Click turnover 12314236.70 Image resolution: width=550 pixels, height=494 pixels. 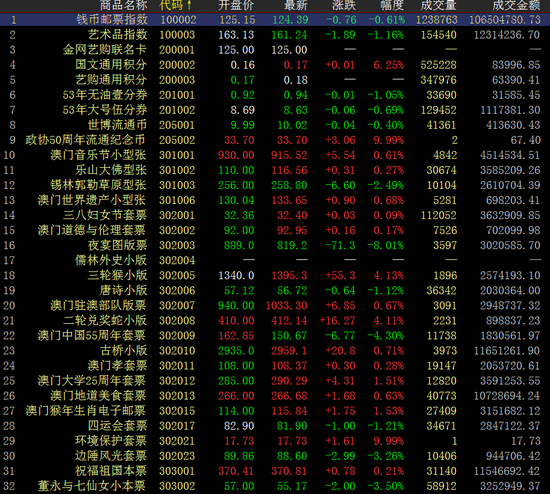click(507, 35)
